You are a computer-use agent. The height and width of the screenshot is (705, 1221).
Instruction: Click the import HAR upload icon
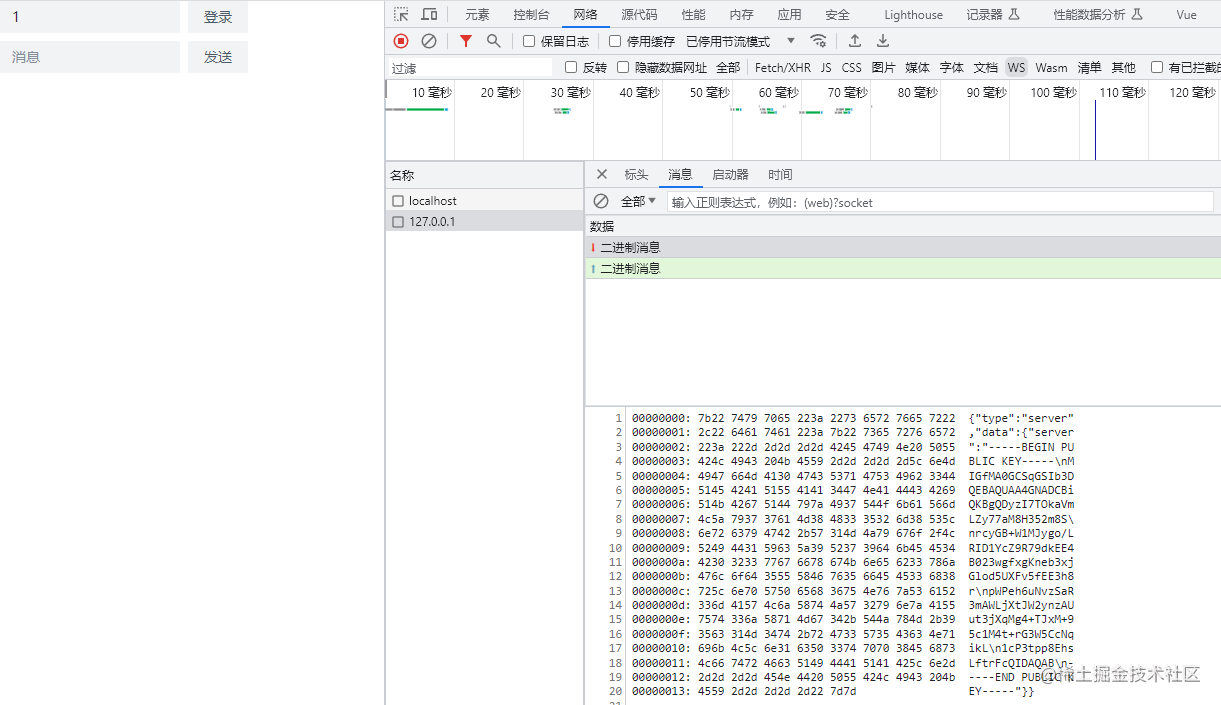coord(855,41)
